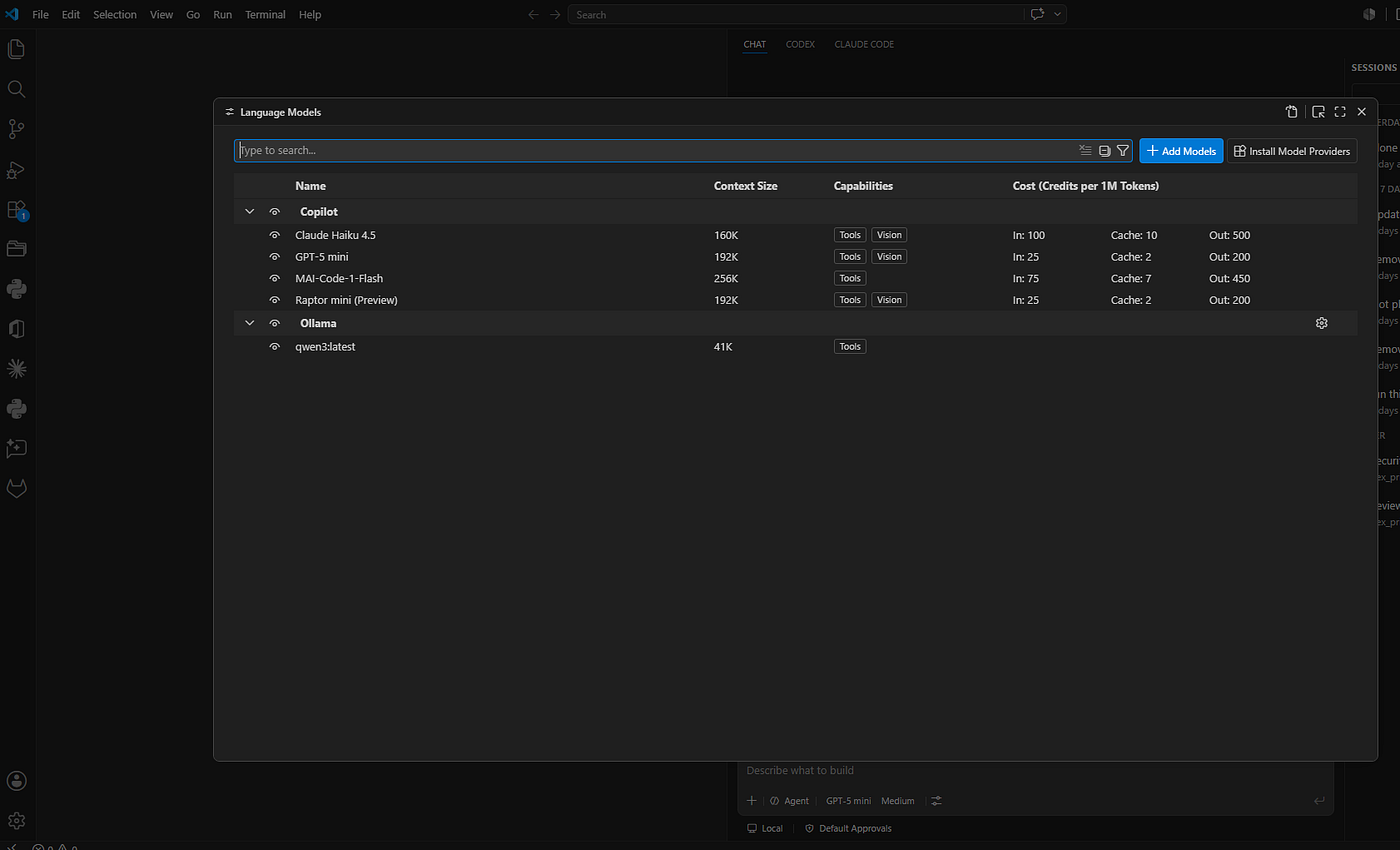The height and width of the screenshot is (850, 1400).
Task: Open the Medium reasoning effort dropdown
Action: pos(898,801)
